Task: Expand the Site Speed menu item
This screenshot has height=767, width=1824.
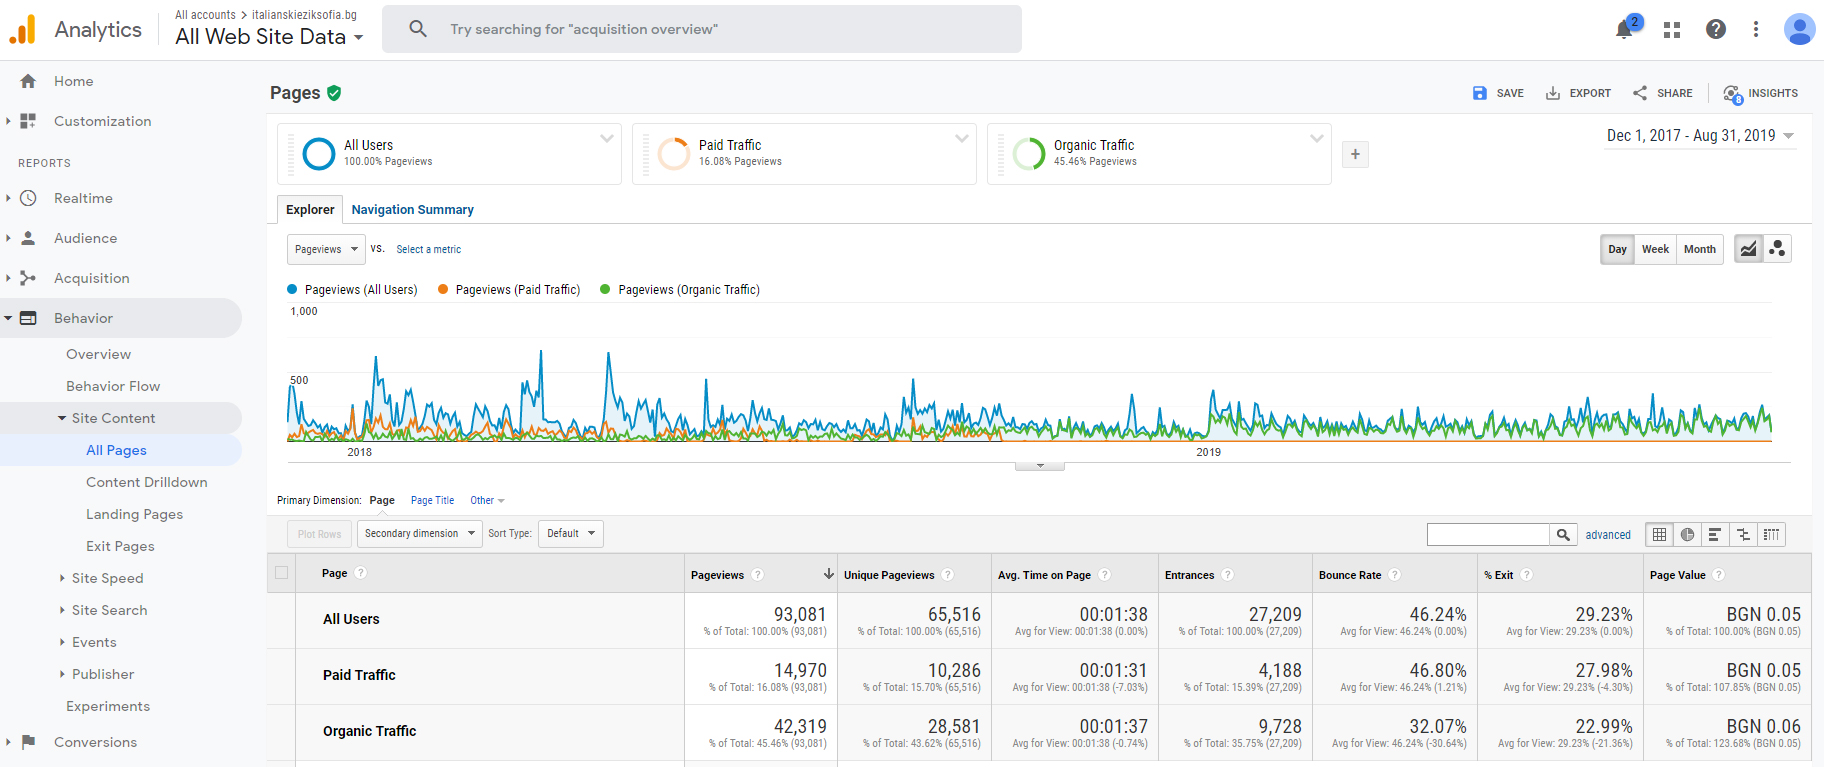Action: tap(107, 578)
